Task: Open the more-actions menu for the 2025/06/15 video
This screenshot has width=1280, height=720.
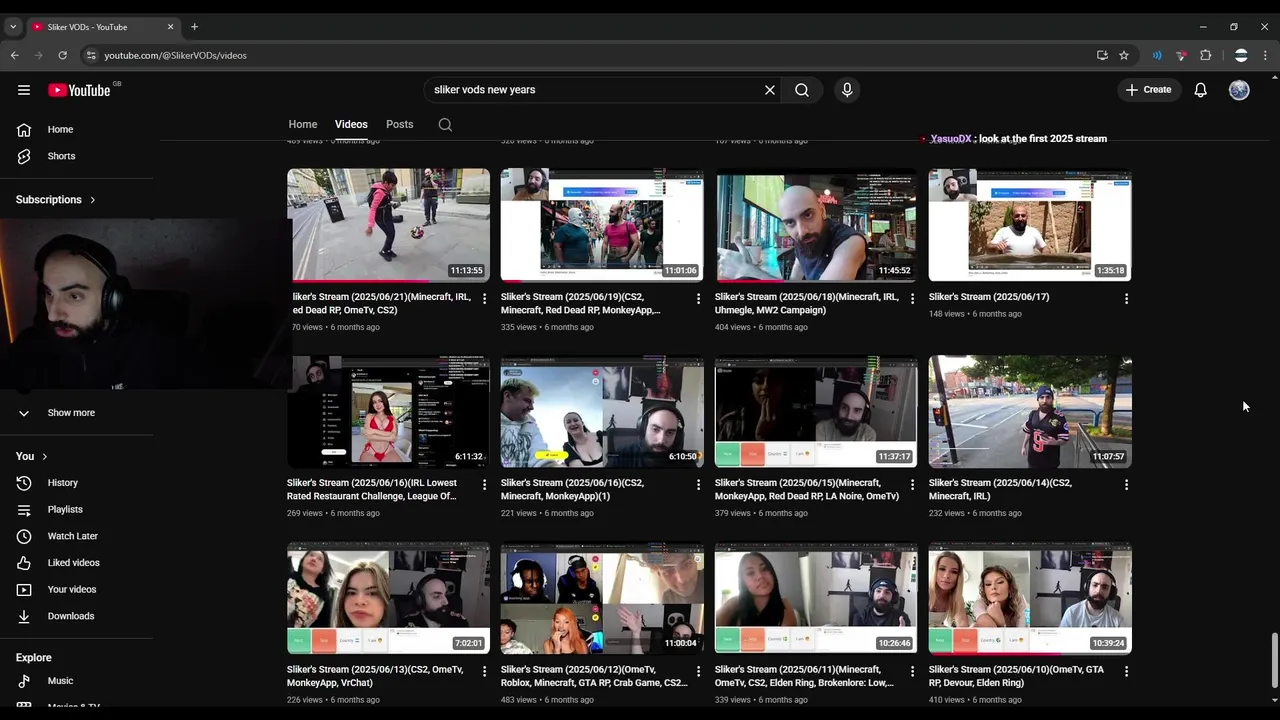Action: (912, 484)
